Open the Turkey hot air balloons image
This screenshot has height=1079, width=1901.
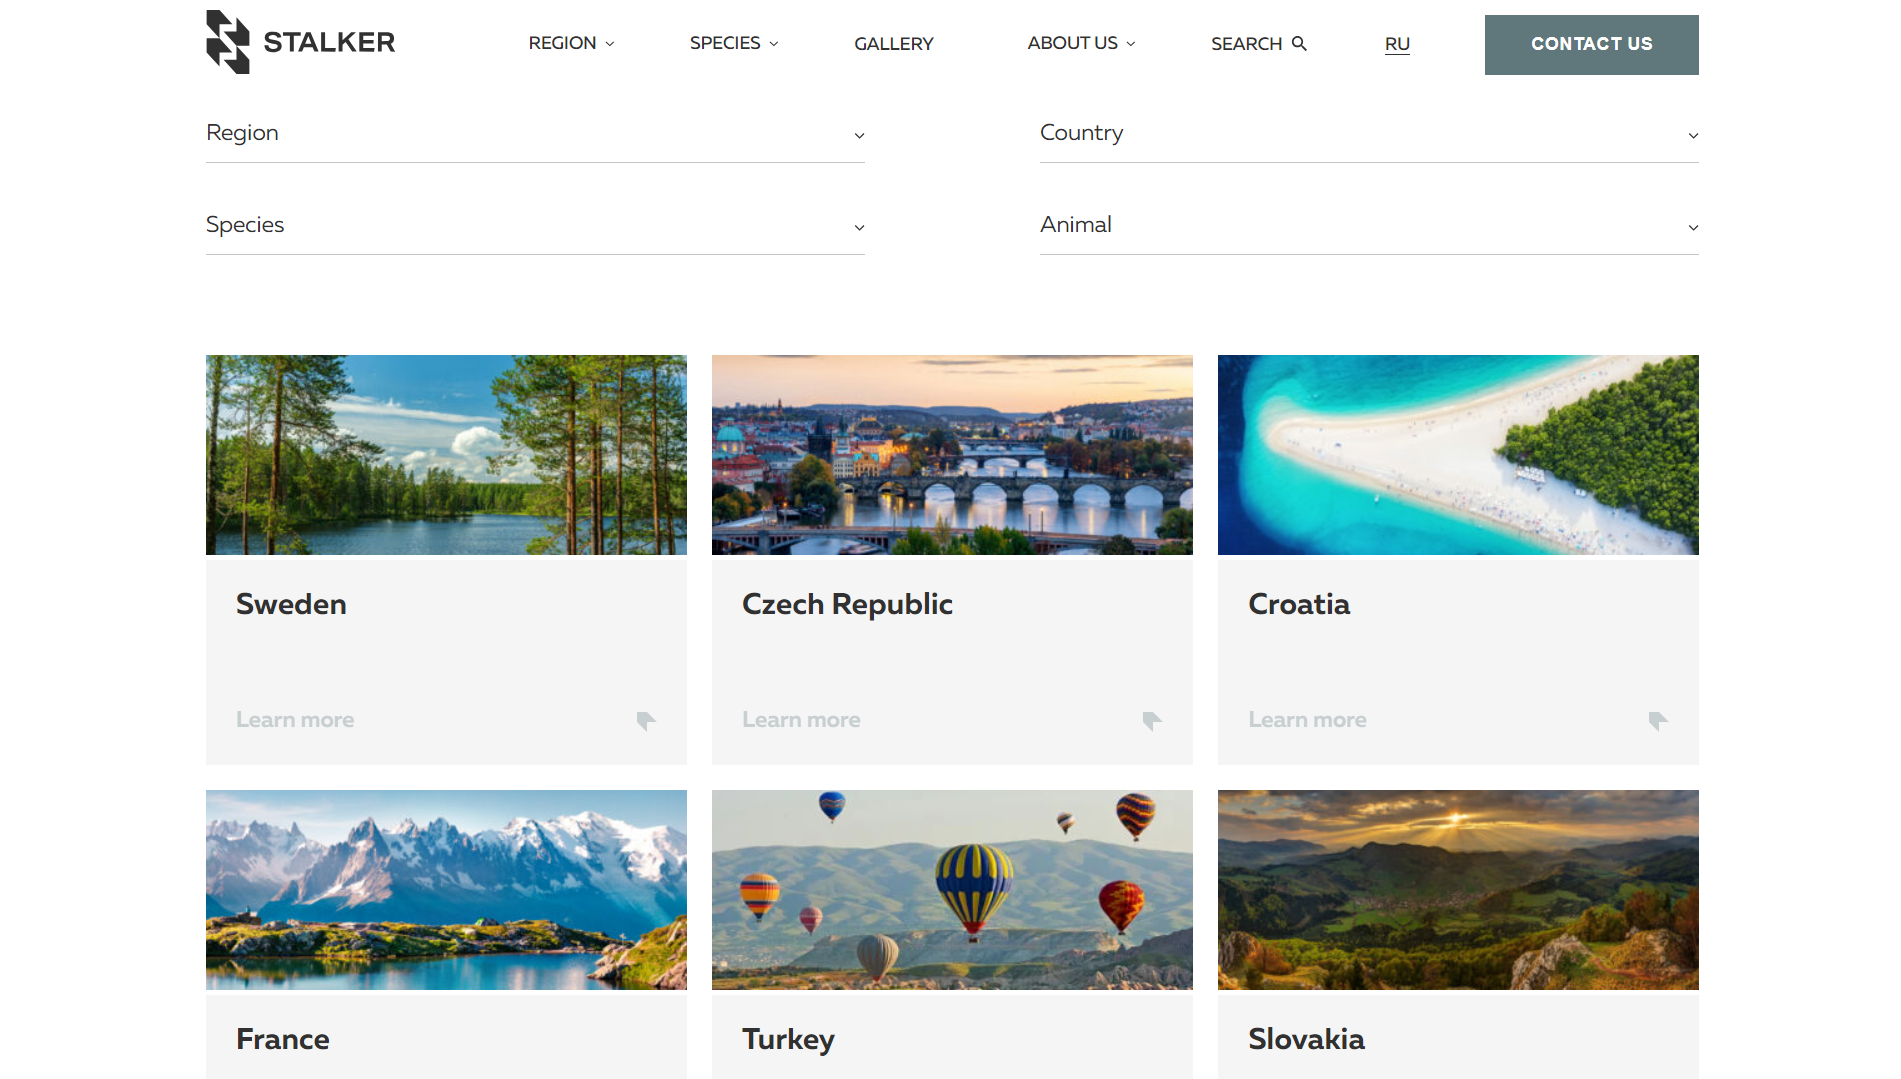point(952,890)
